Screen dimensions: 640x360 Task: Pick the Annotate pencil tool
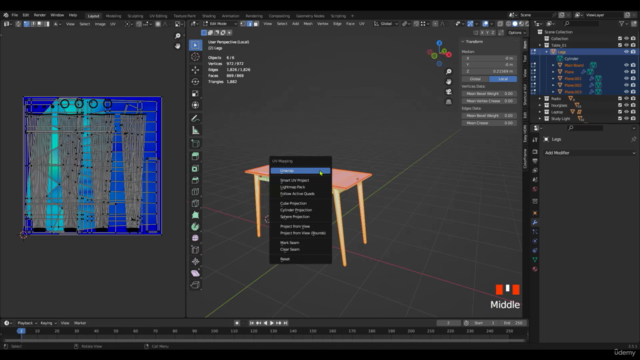click(x=196, y=118)
